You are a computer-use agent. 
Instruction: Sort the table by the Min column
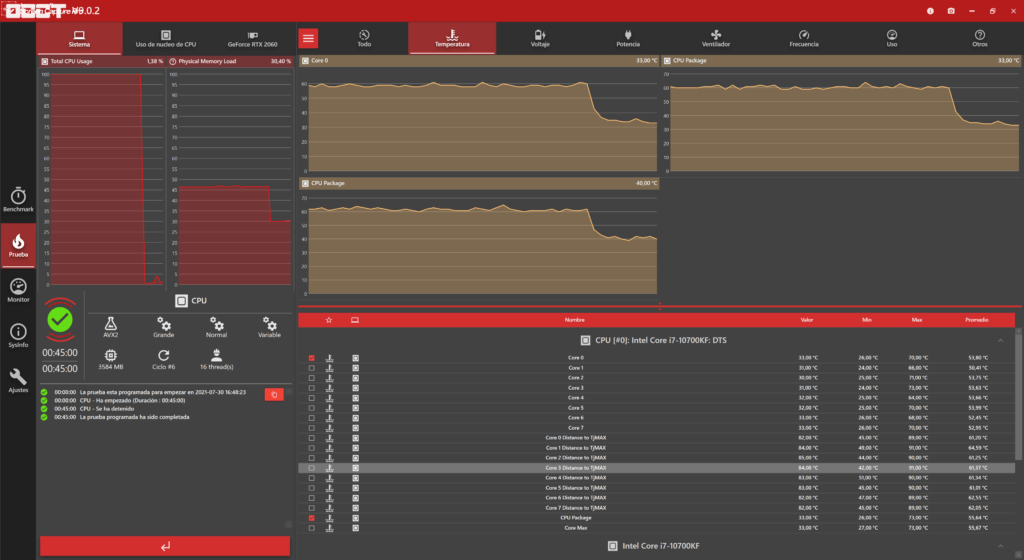867,320
